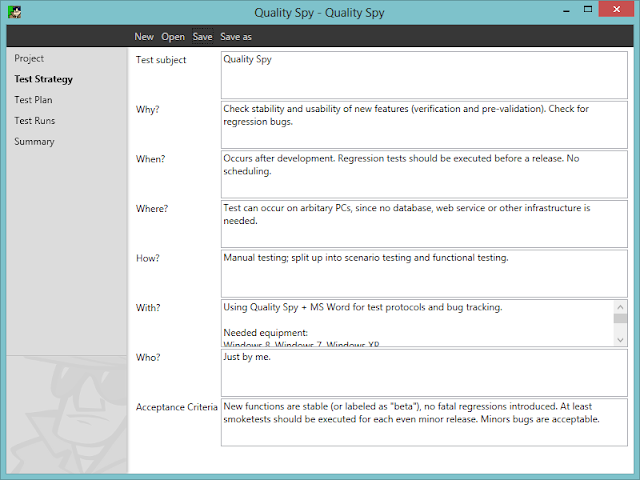The height and width of the screenshot is (480, 640).
Task: Focus the Who? text box
Action: coord(424,373)
